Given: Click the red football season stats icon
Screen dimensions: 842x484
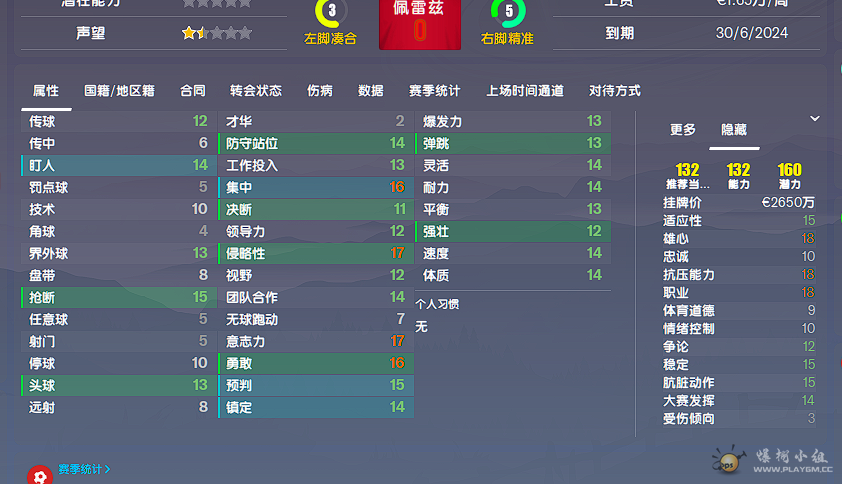Looking at the screenshot, I should pyautogui.click(x=40, y=475).
